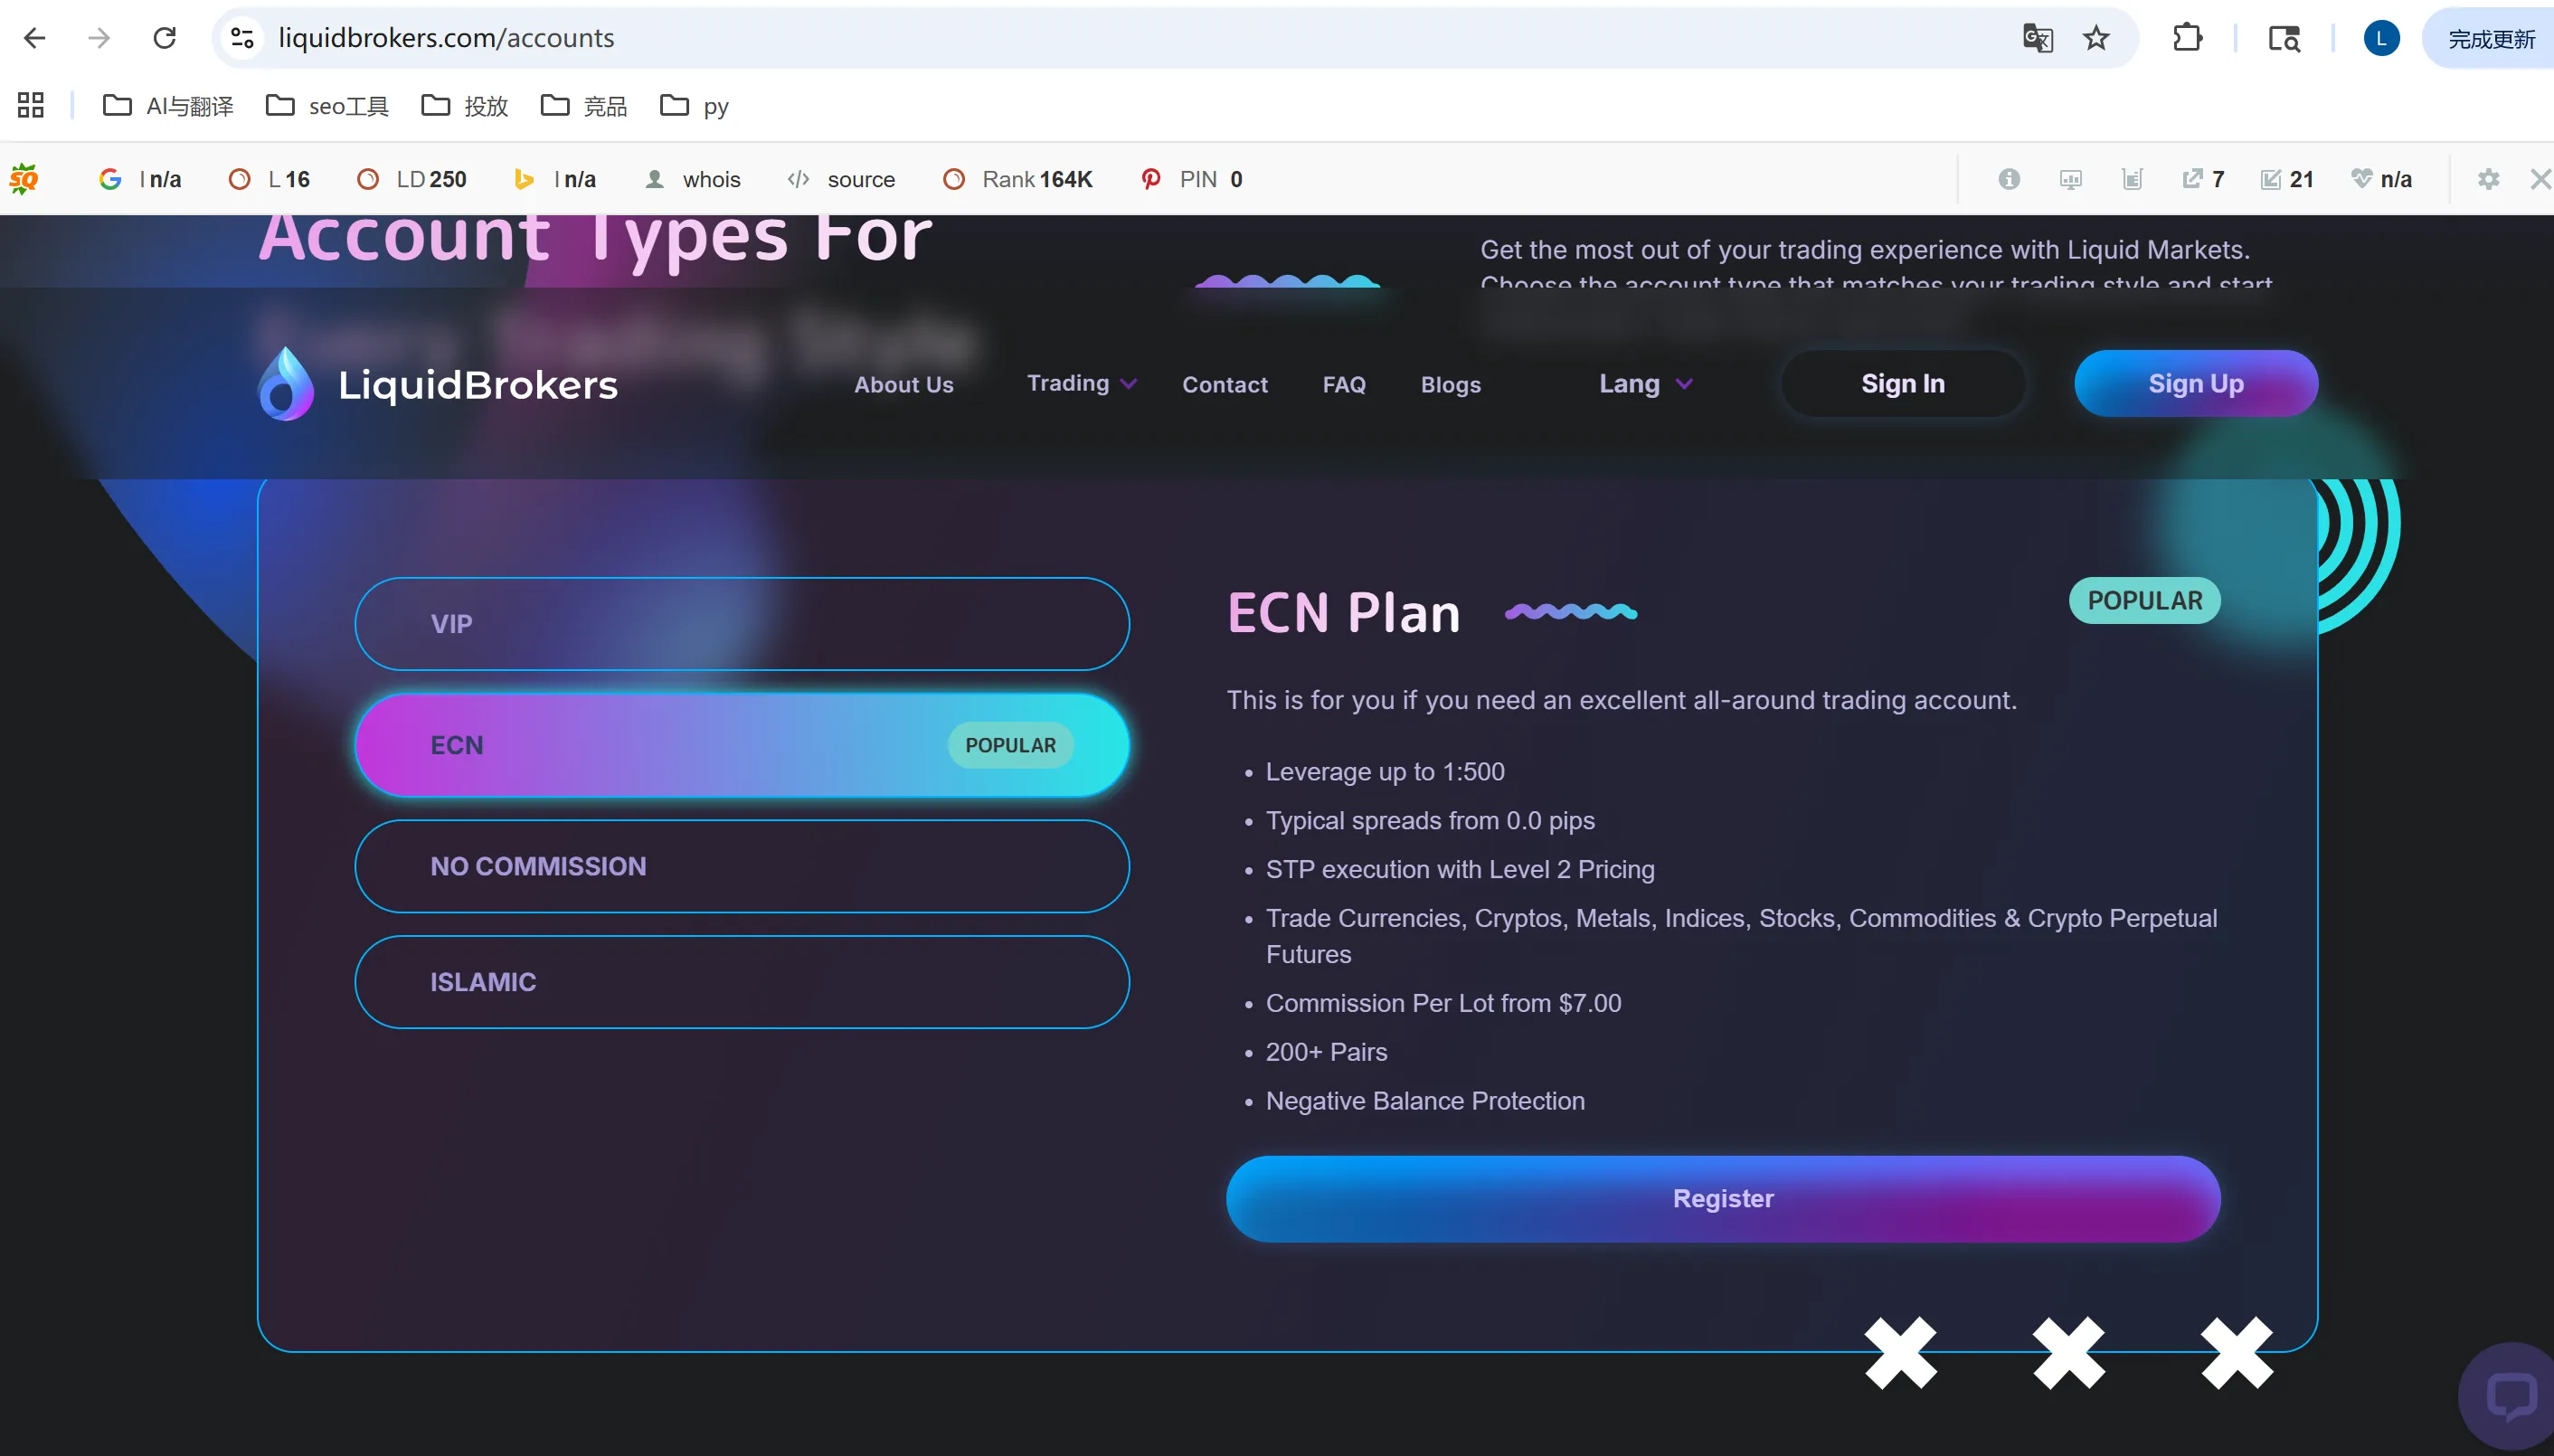The image size is (2554, 1456).
Task: Check Bing index parameter in SEOquake bar
Action: tap(555, 179)
